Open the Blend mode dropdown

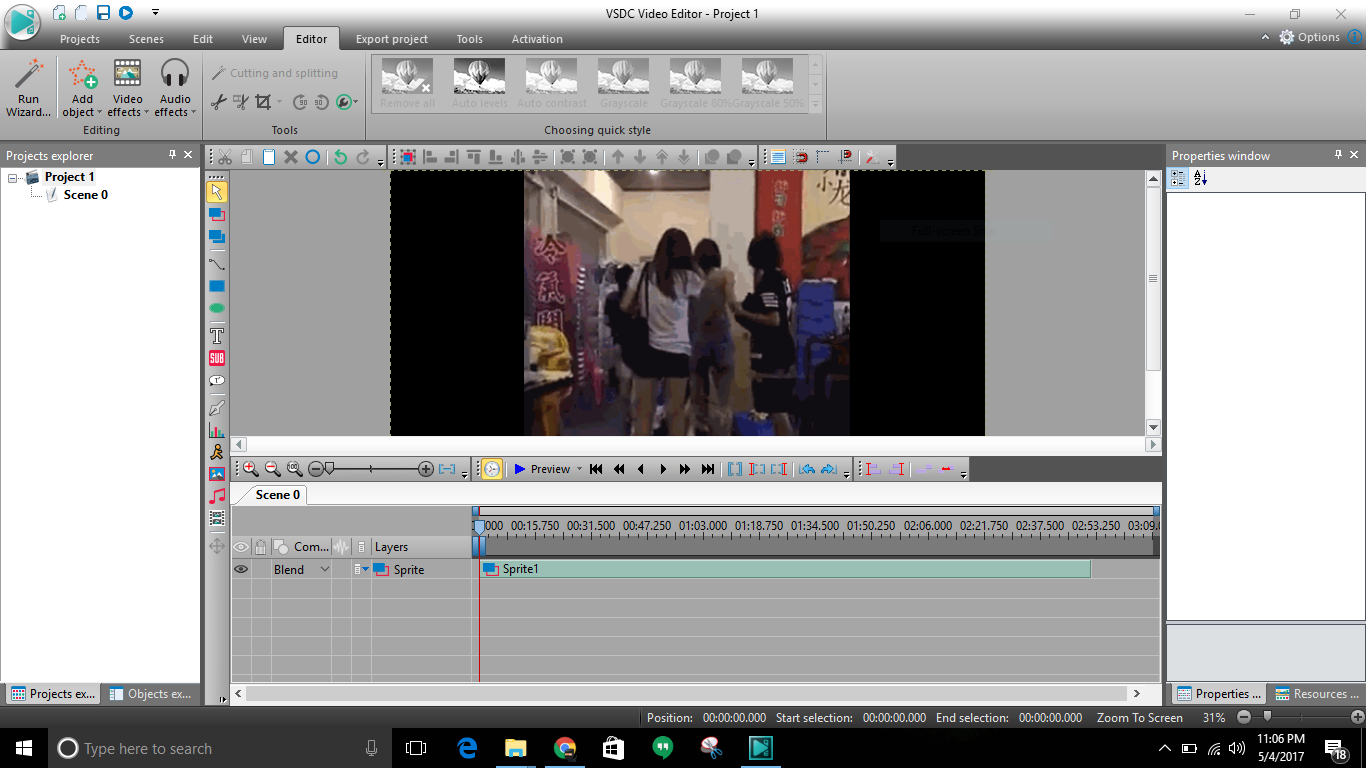pos(324,569)
